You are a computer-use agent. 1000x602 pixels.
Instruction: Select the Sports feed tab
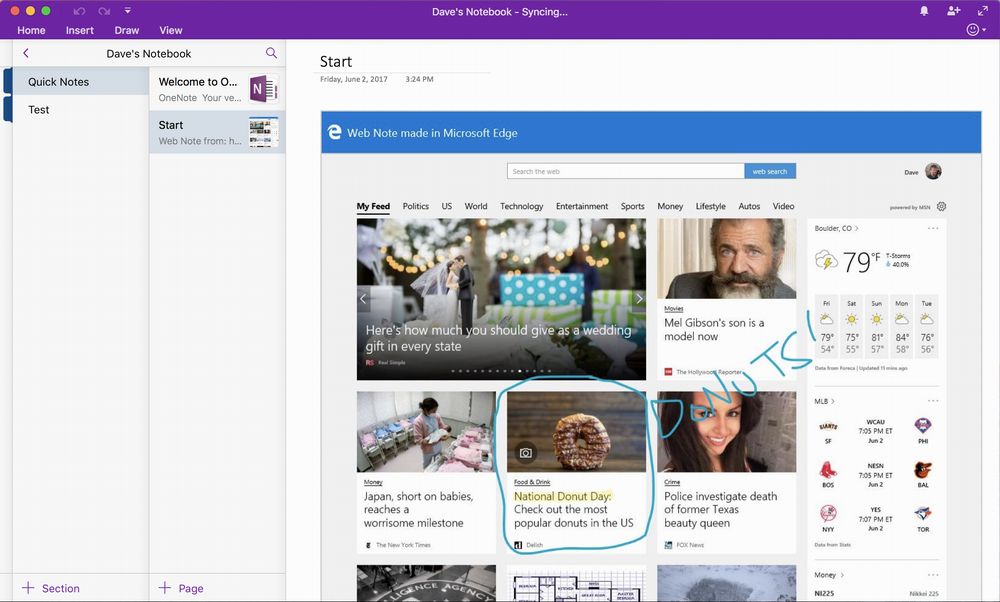coord(633,207)
